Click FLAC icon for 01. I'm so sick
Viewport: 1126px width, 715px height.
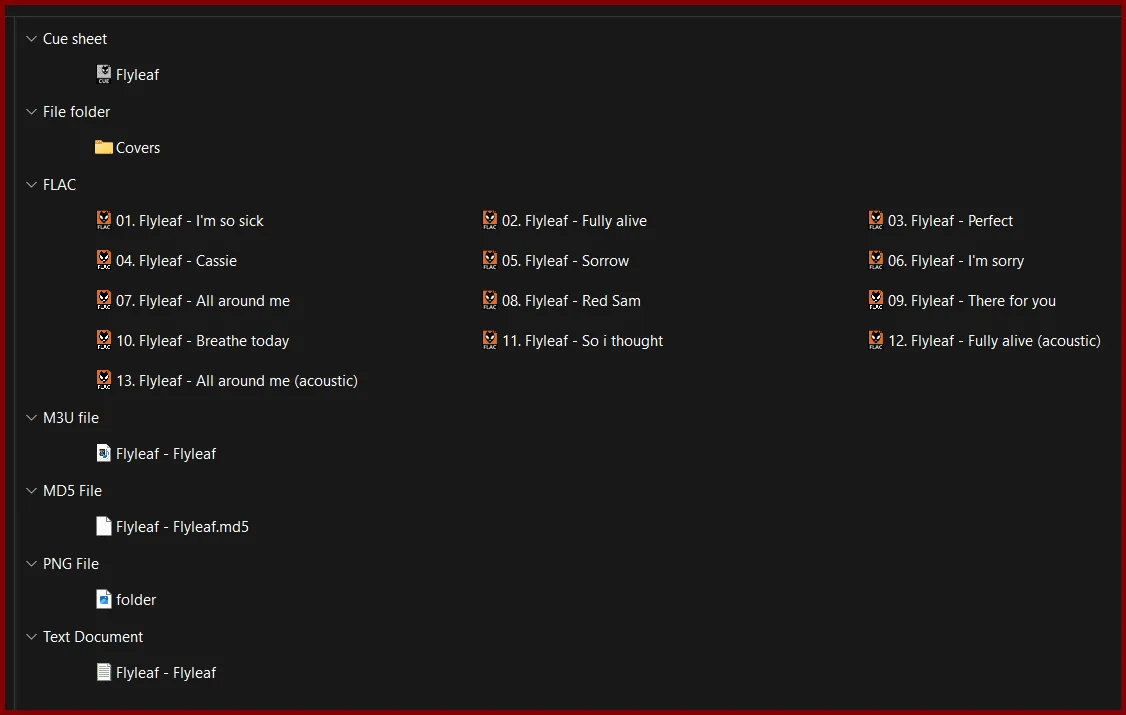[103, 220]
